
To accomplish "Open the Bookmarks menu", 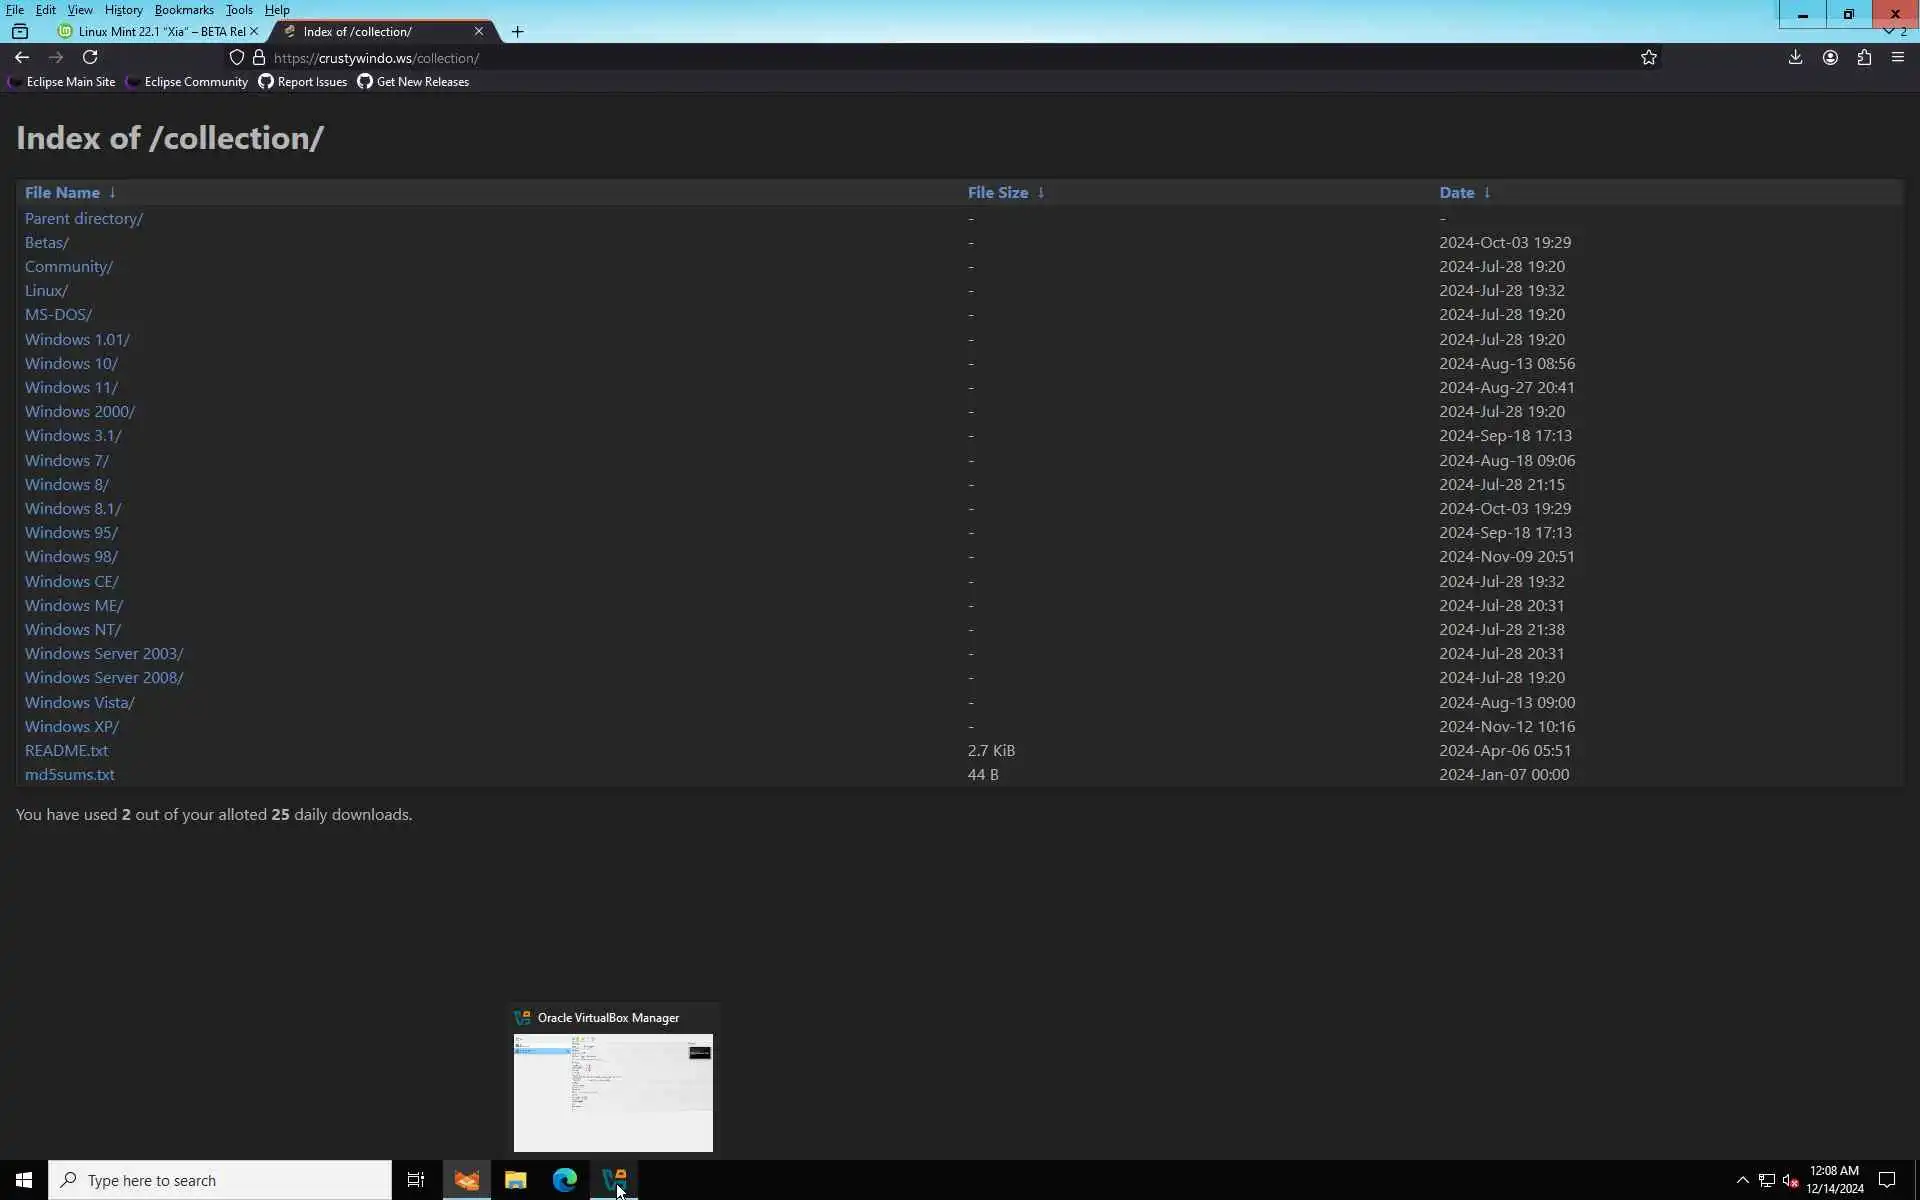I will [184, 10].
